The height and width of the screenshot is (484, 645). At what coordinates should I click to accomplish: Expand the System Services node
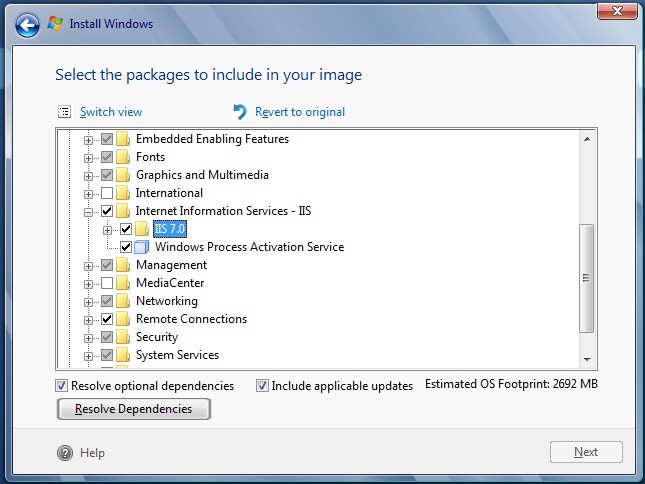click(88, 356)
